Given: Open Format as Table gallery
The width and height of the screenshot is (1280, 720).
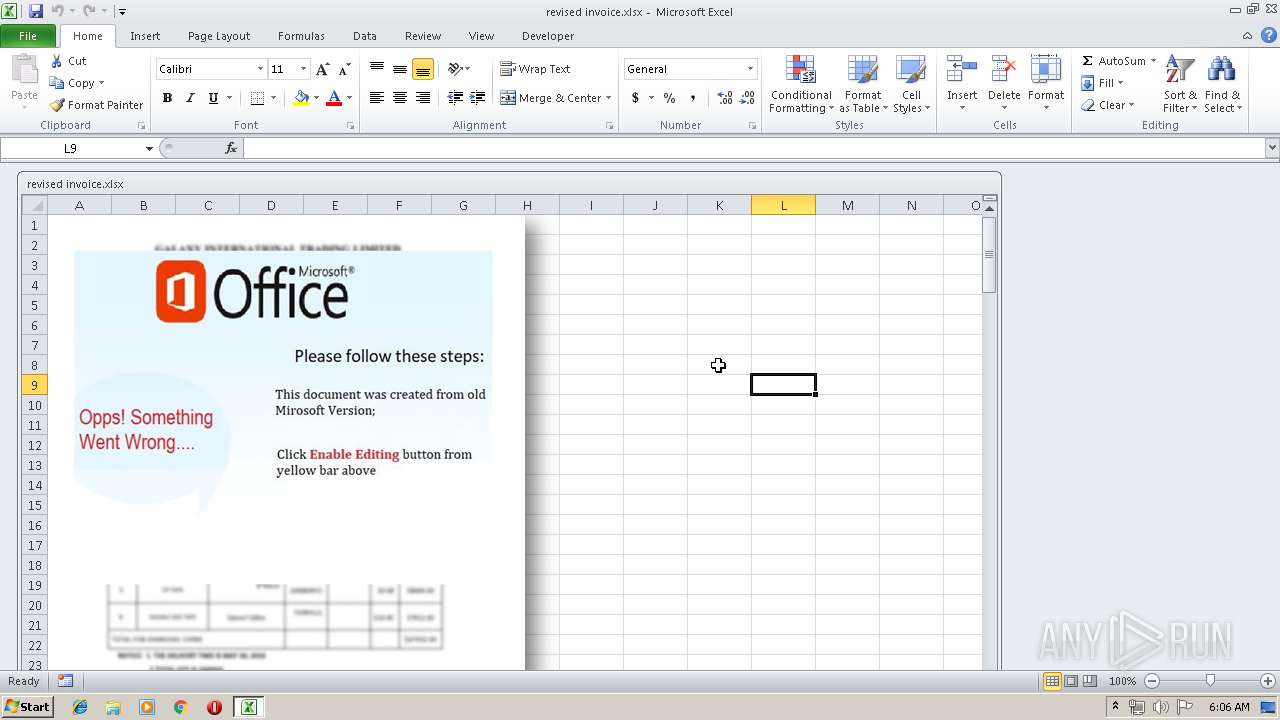Looking at the screenshot, I should click(x=863, y=84).
